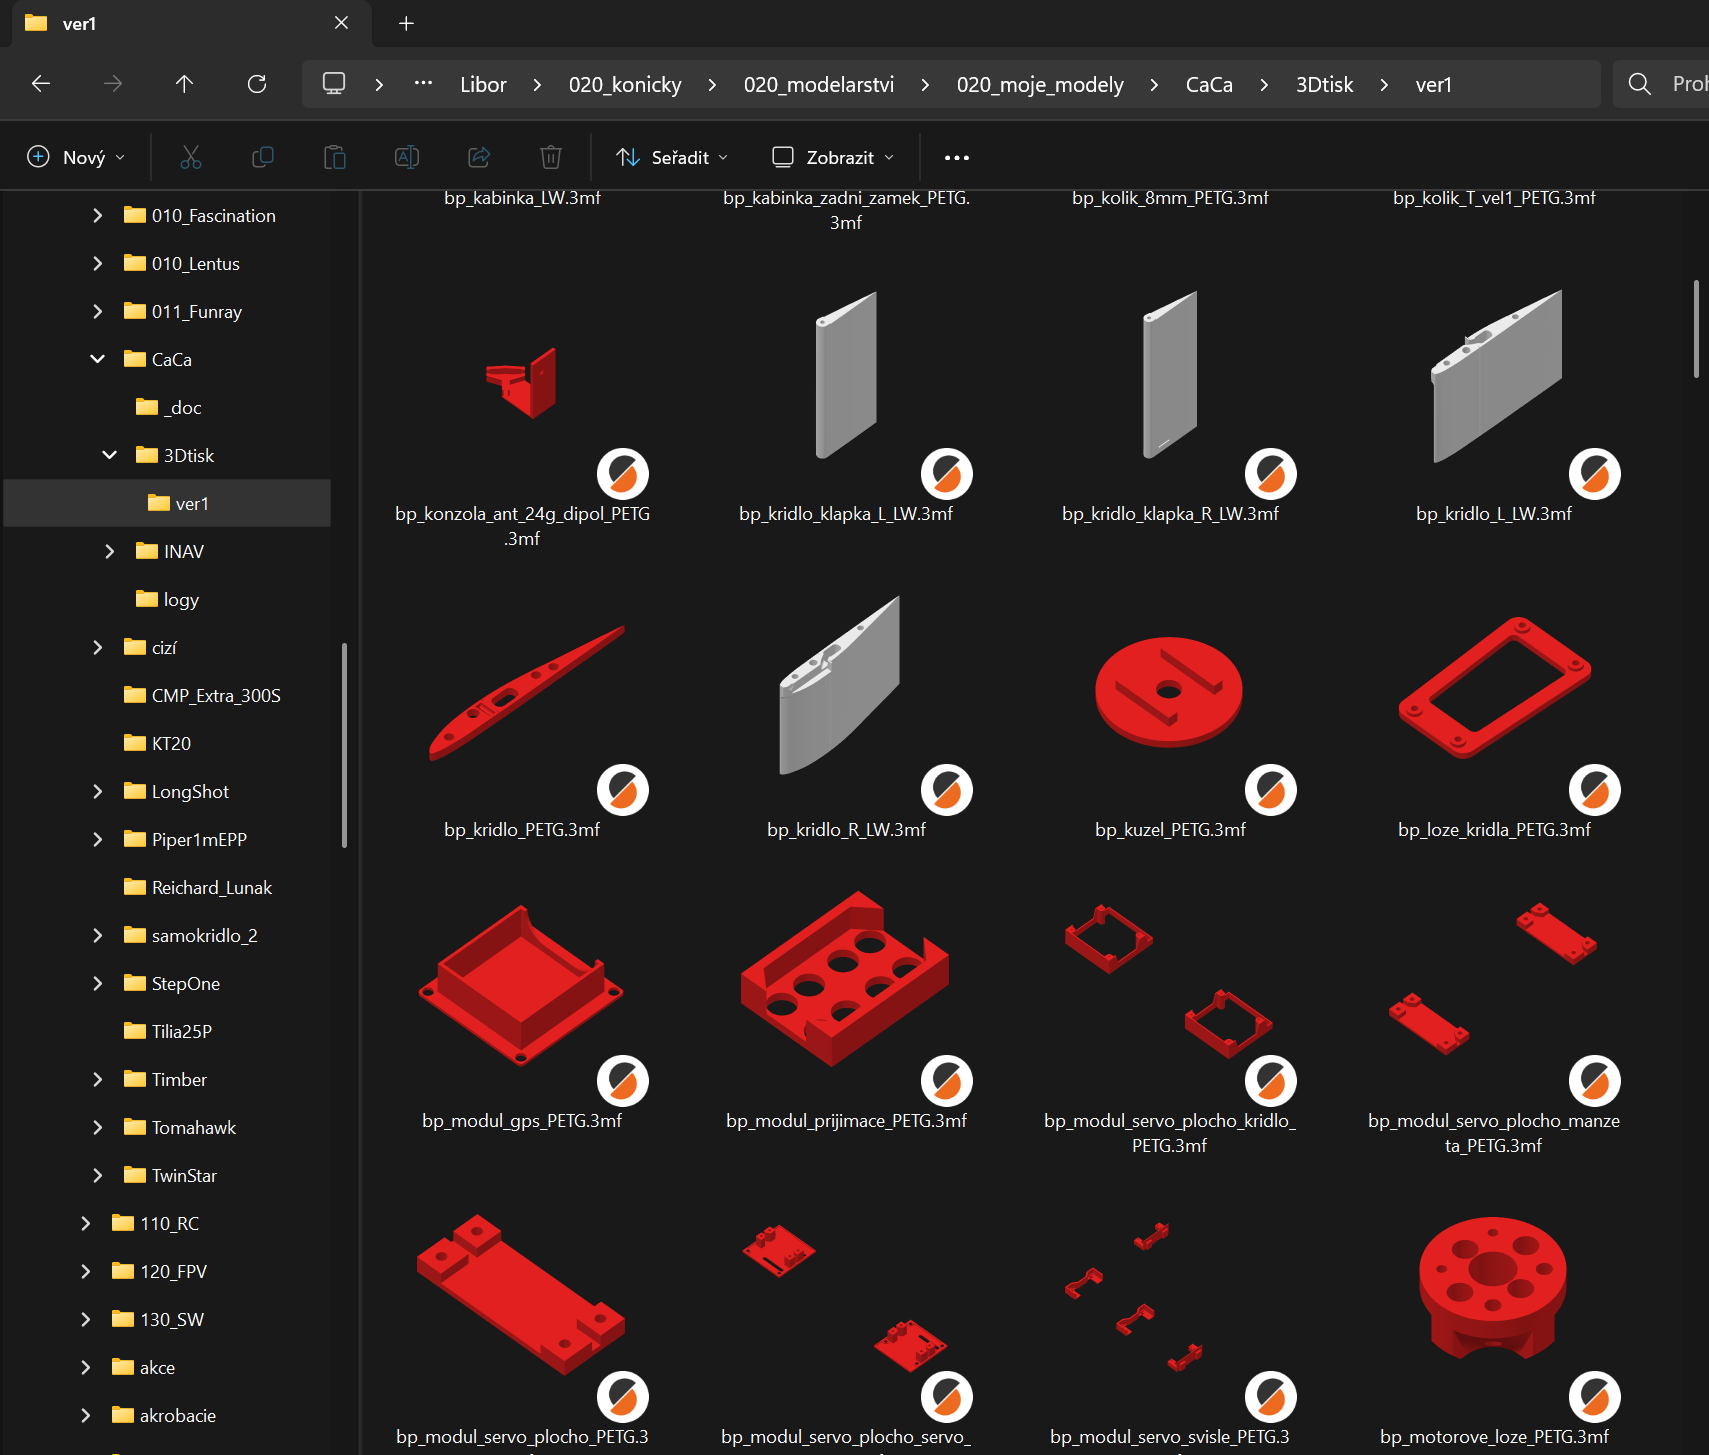Expand the INAV folder in tree
The width and height of the screenshot is (1709, 1455).
pyautogui.click(x=109, y=551)
